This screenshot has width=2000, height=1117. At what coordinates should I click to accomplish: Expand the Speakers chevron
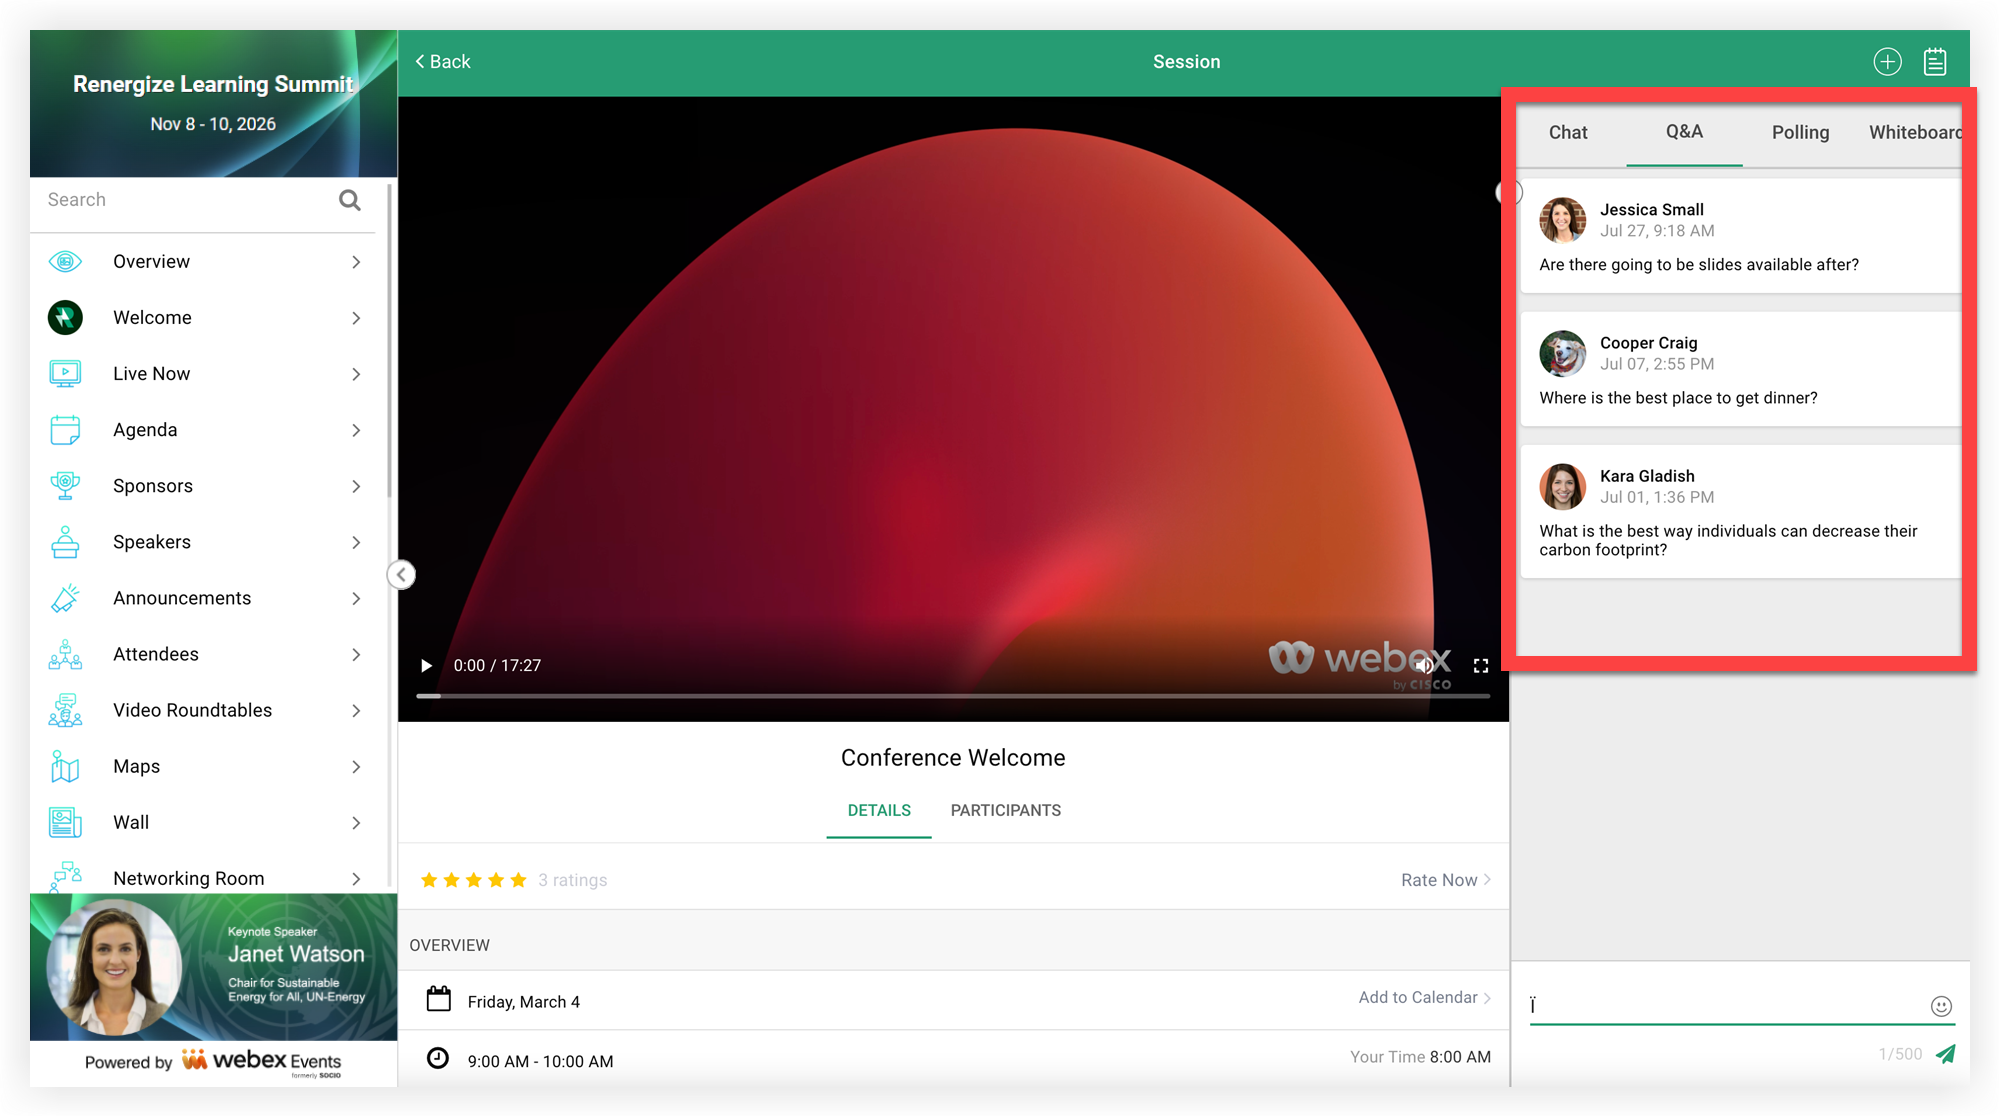tap(356, 542)
